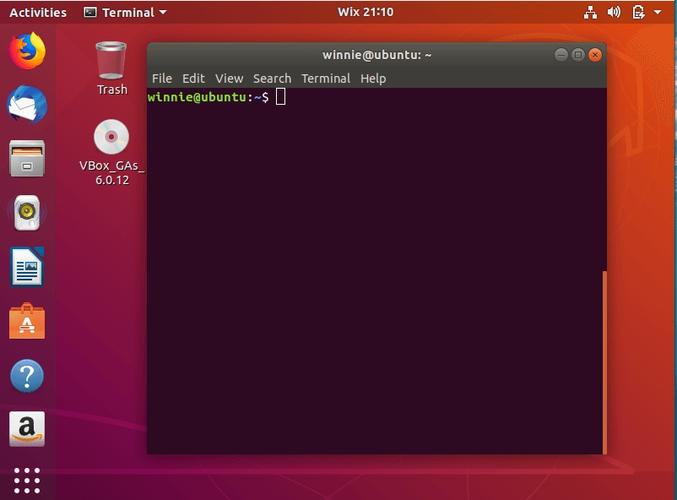
Task: Select the Trash desktop icon
Action: (111, 68)
